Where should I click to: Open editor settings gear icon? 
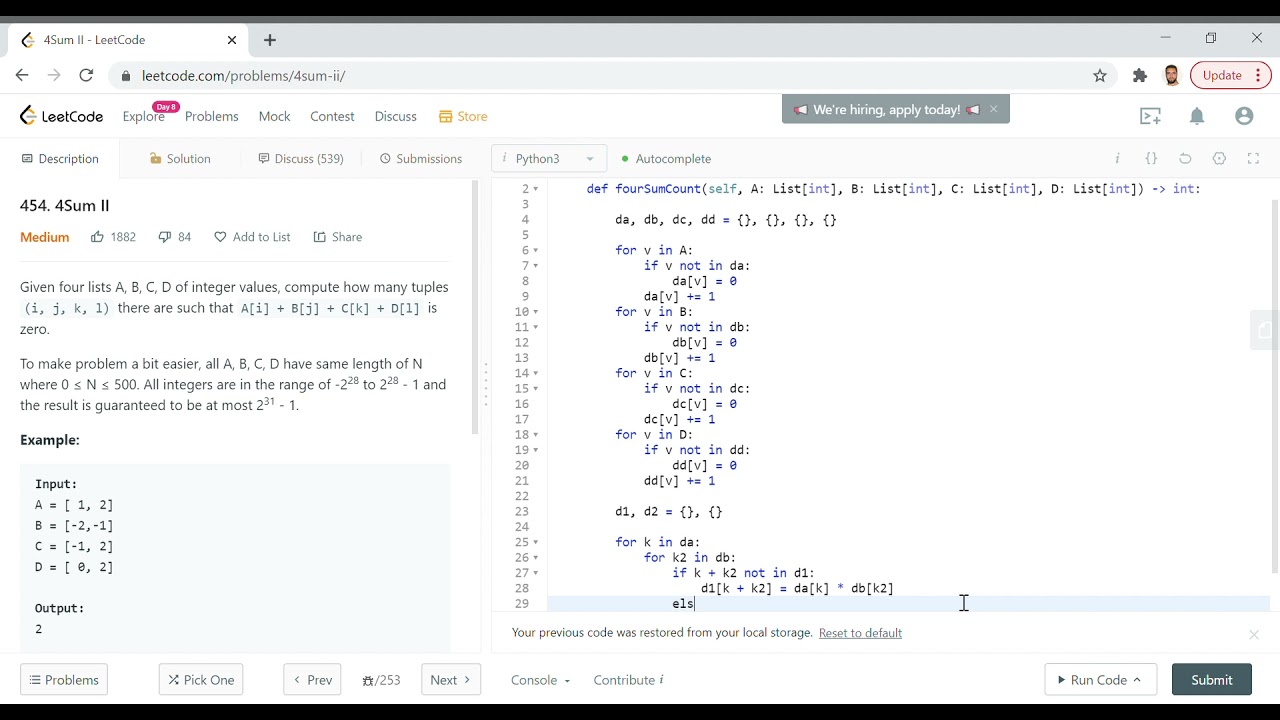[x=1219, y=158]
